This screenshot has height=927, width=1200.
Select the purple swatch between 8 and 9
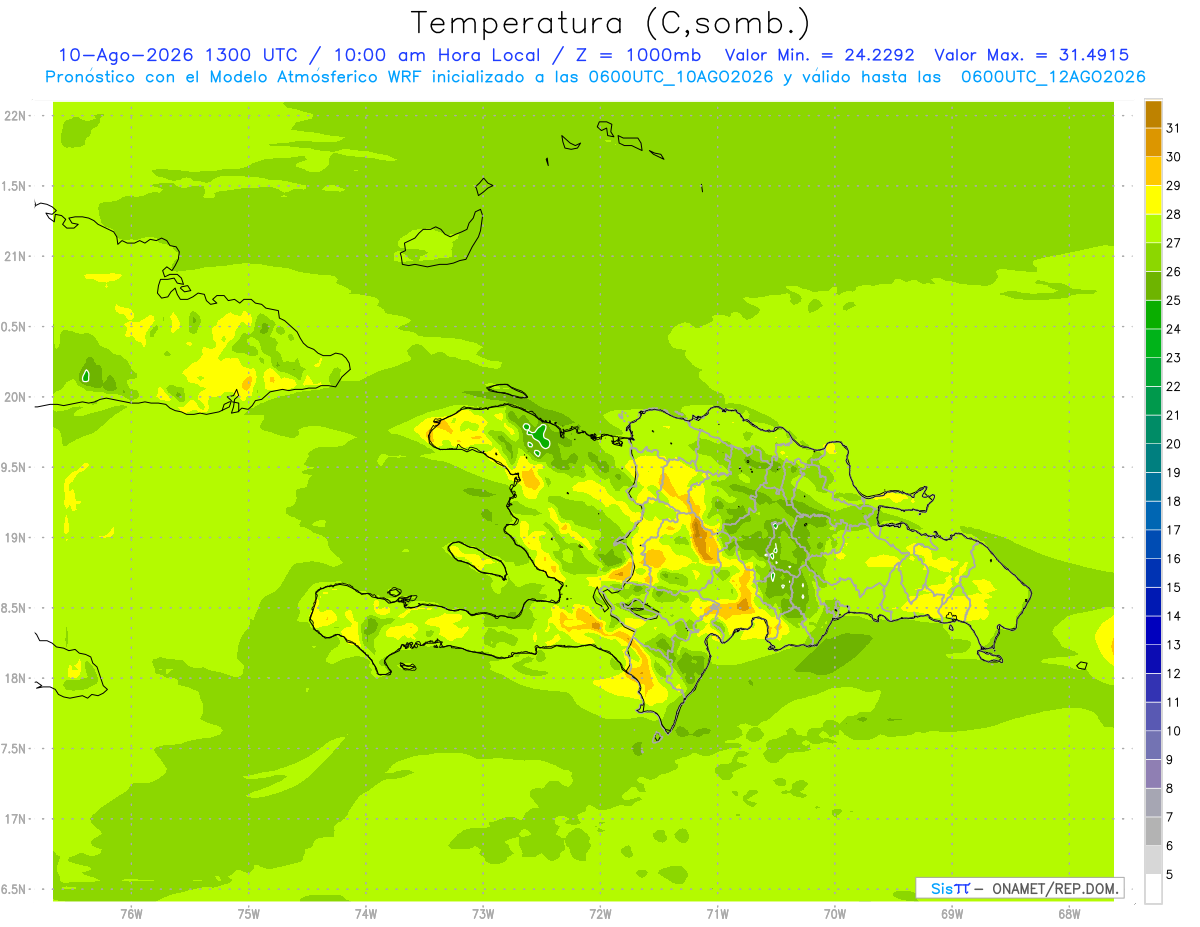(1153, 774)
